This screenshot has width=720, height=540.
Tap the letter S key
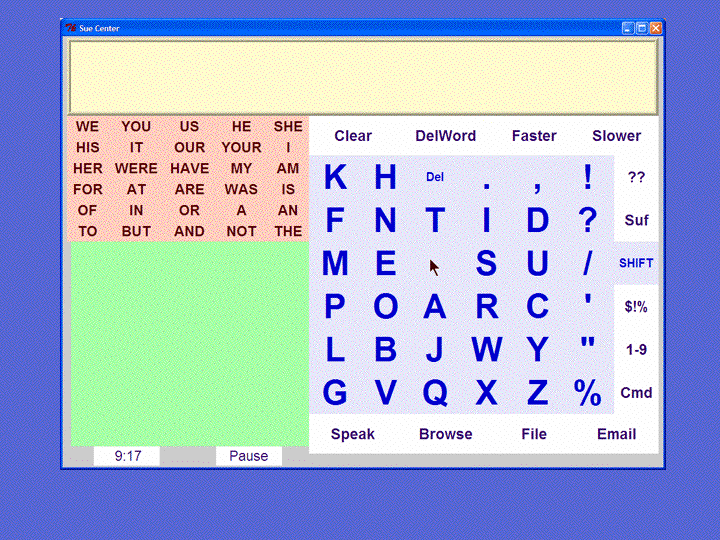click(x=486, y=263)
